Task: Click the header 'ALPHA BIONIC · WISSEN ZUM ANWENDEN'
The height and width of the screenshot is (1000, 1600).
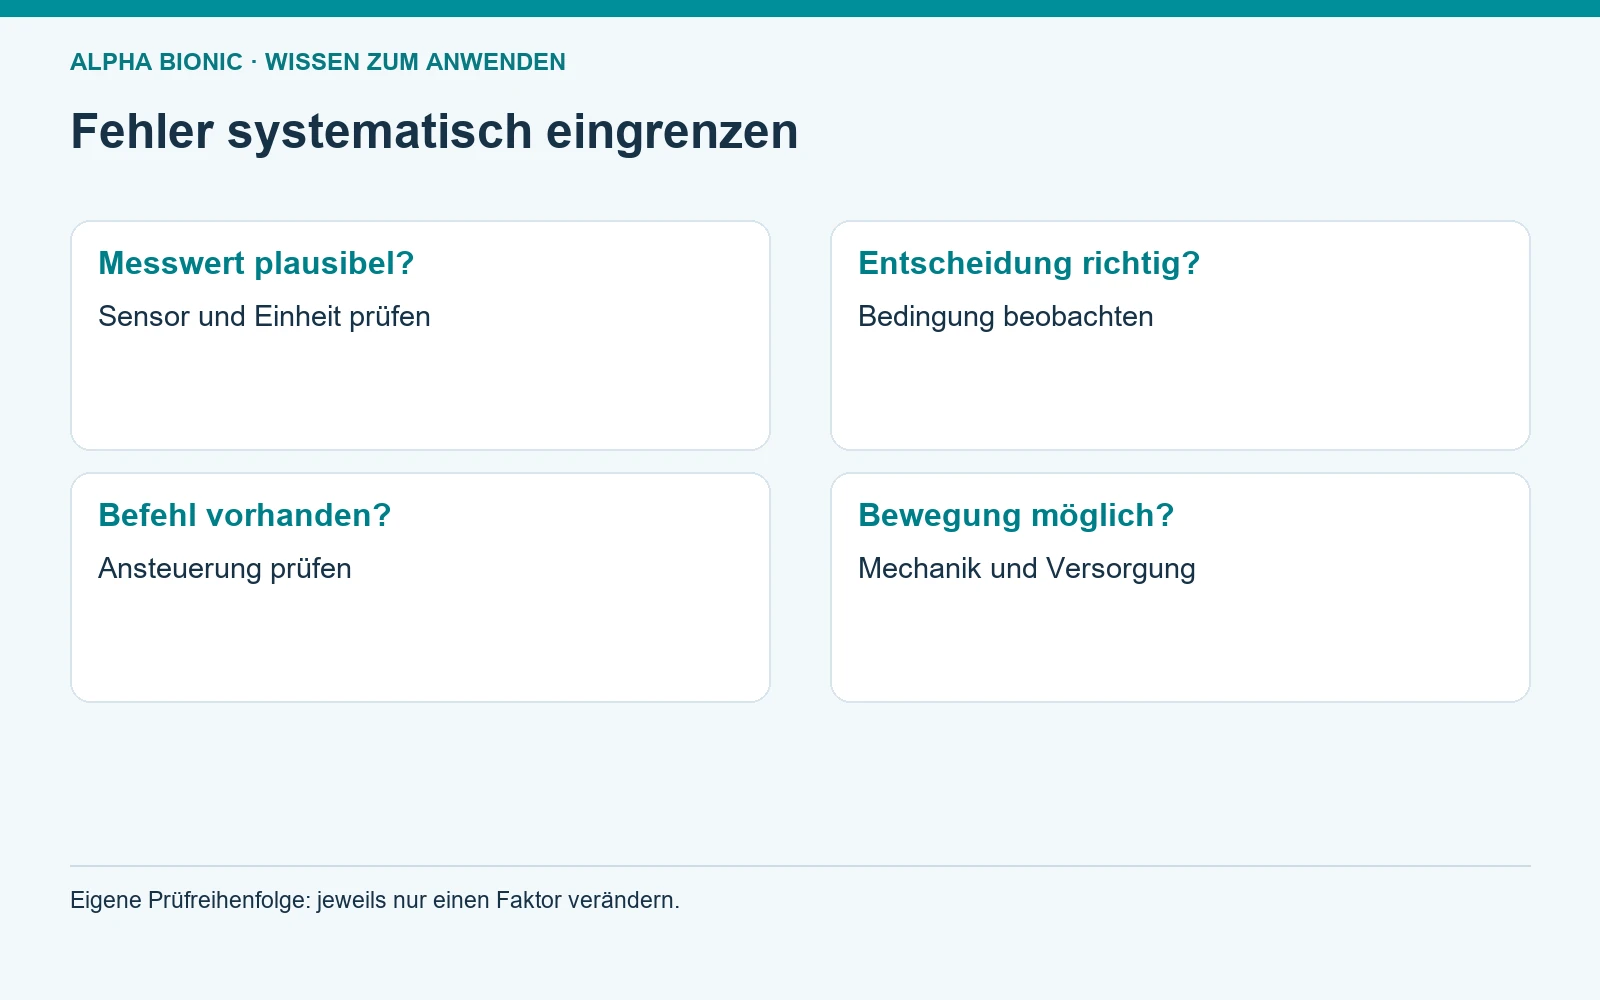Action: pos(318,62)
